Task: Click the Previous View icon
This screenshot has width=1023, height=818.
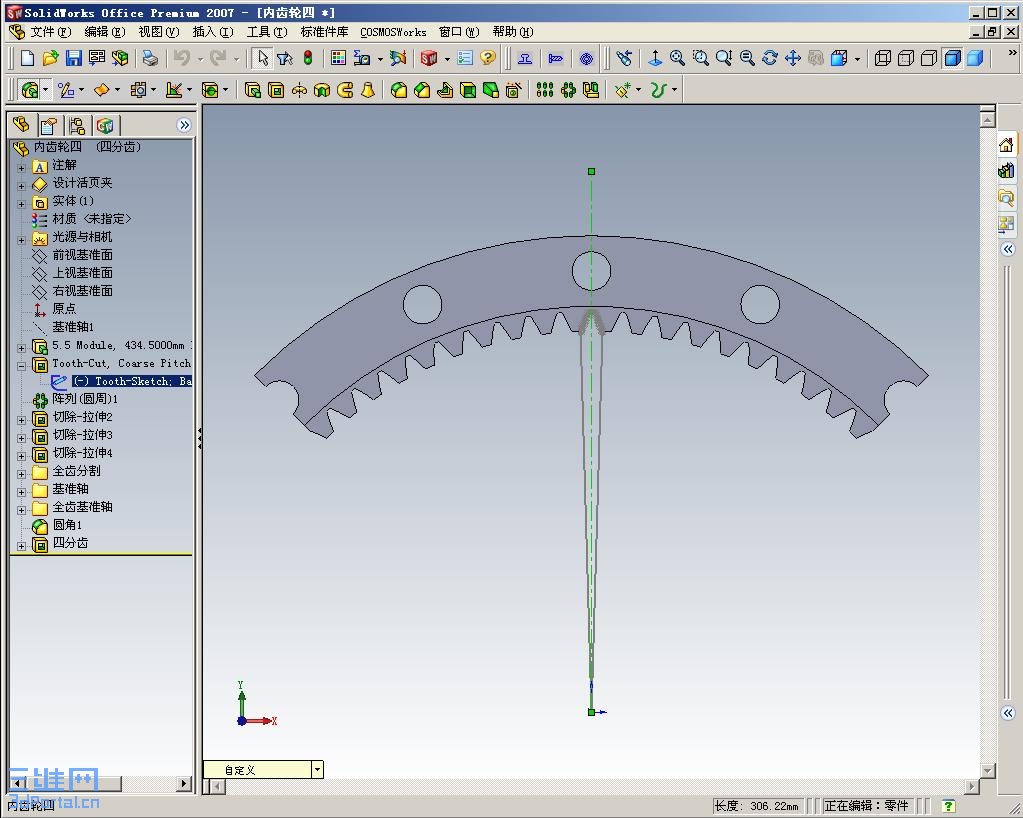Action: click(624, 59)
